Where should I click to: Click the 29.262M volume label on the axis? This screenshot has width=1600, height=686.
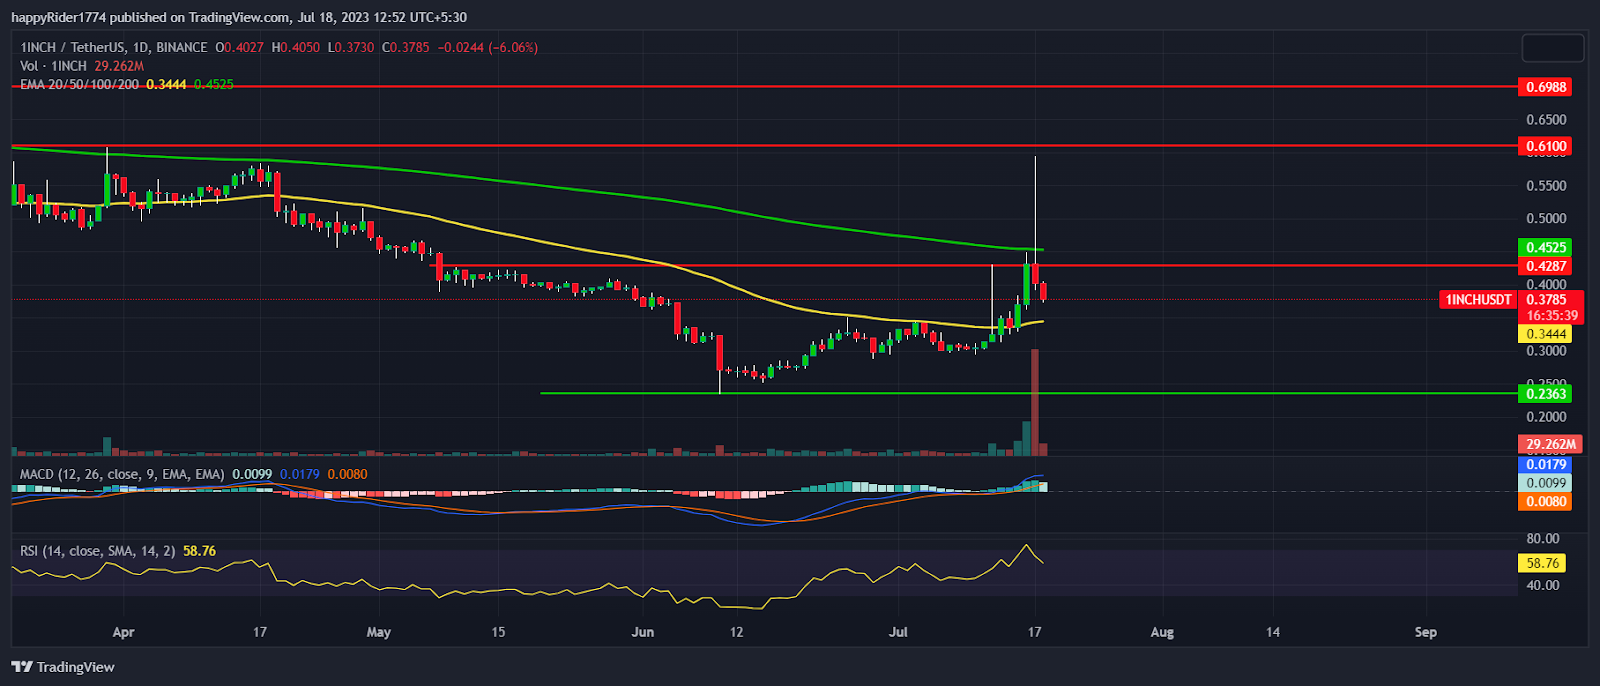tap(1550, 444)
